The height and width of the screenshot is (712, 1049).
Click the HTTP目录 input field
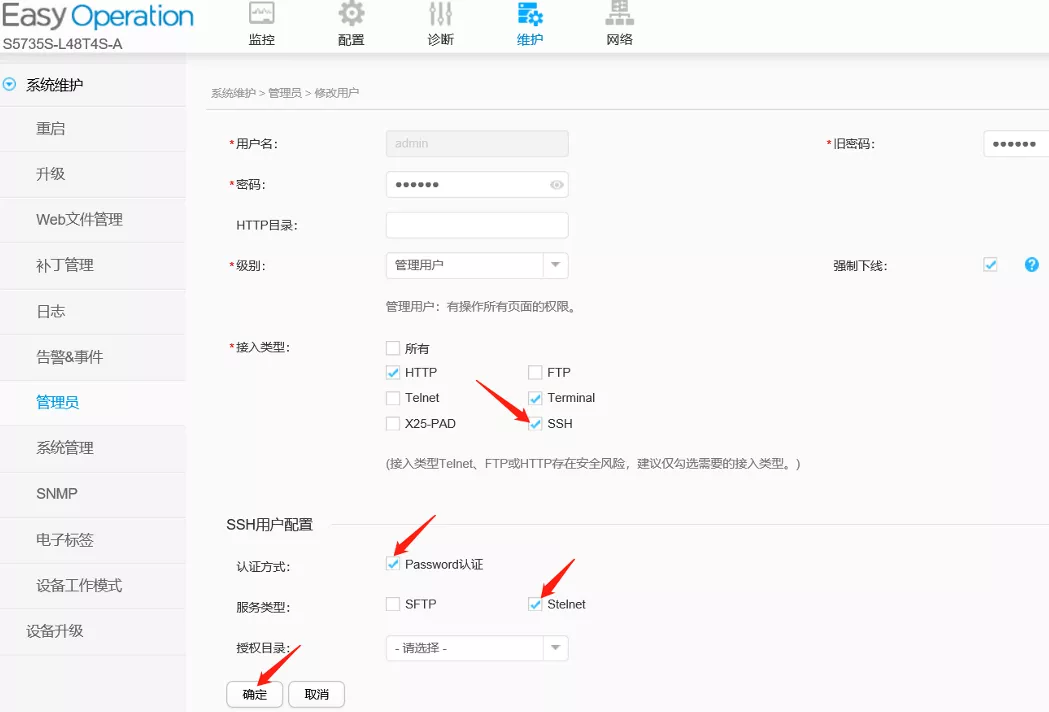click(476, 225)
